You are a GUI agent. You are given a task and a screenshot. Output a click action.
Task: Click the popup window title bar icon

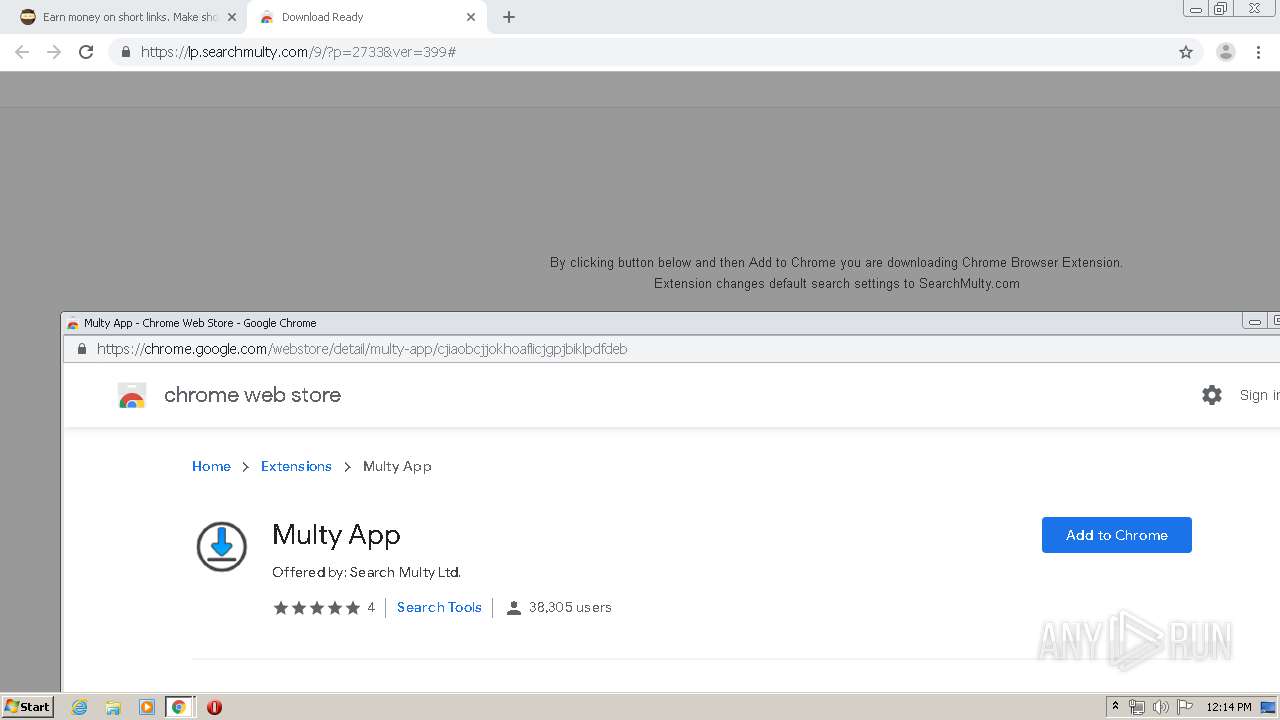(x=73, y=323)
